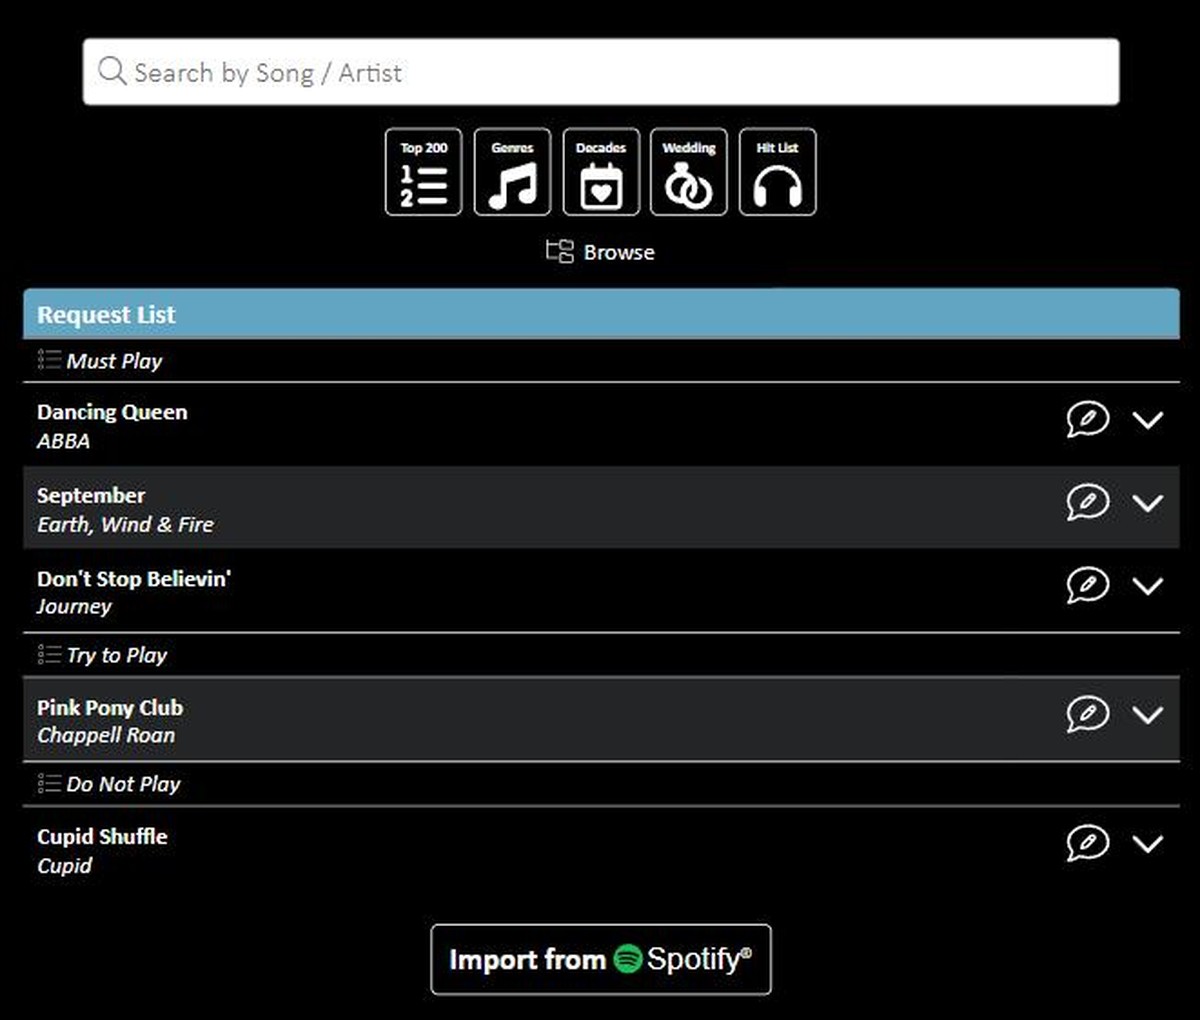Click the Try to Play list icon
The image size is (1200, 1020).
(49, 655)
